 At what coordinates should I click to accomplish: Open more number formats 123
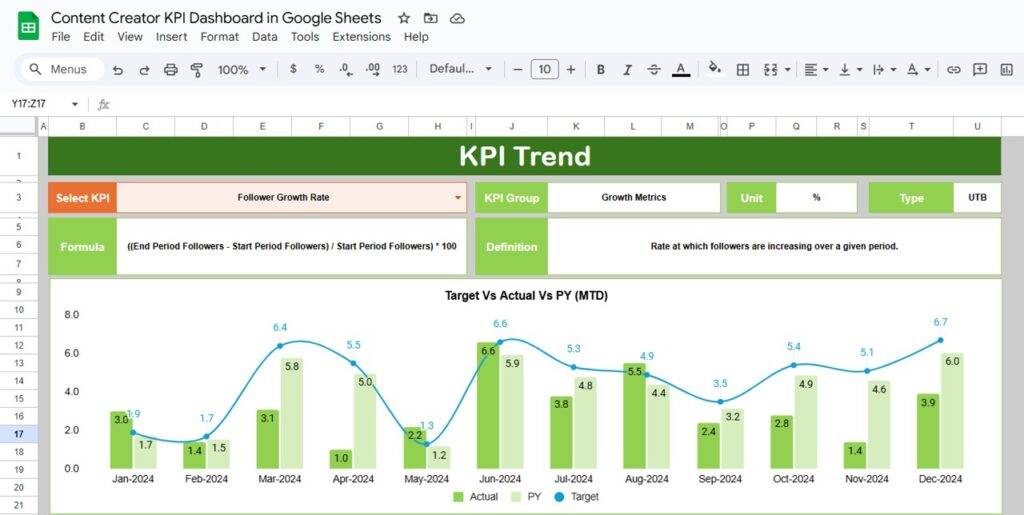click(x=400, y=69)
